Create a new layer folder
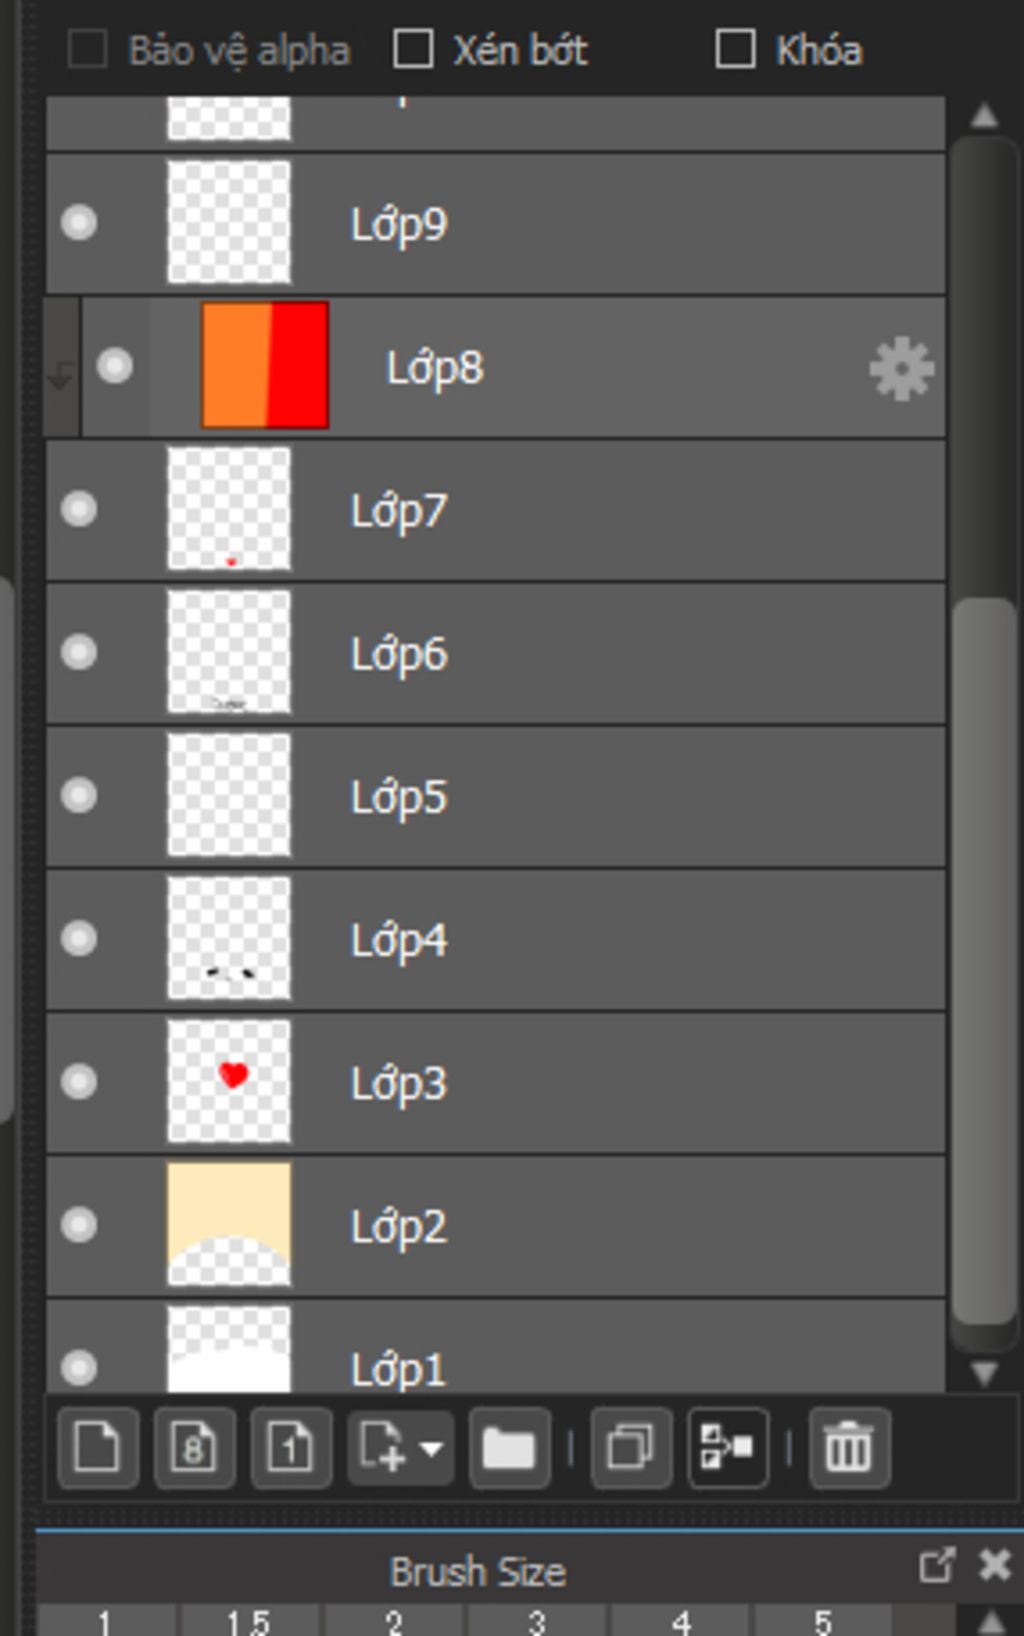 tap(509, 1447)
